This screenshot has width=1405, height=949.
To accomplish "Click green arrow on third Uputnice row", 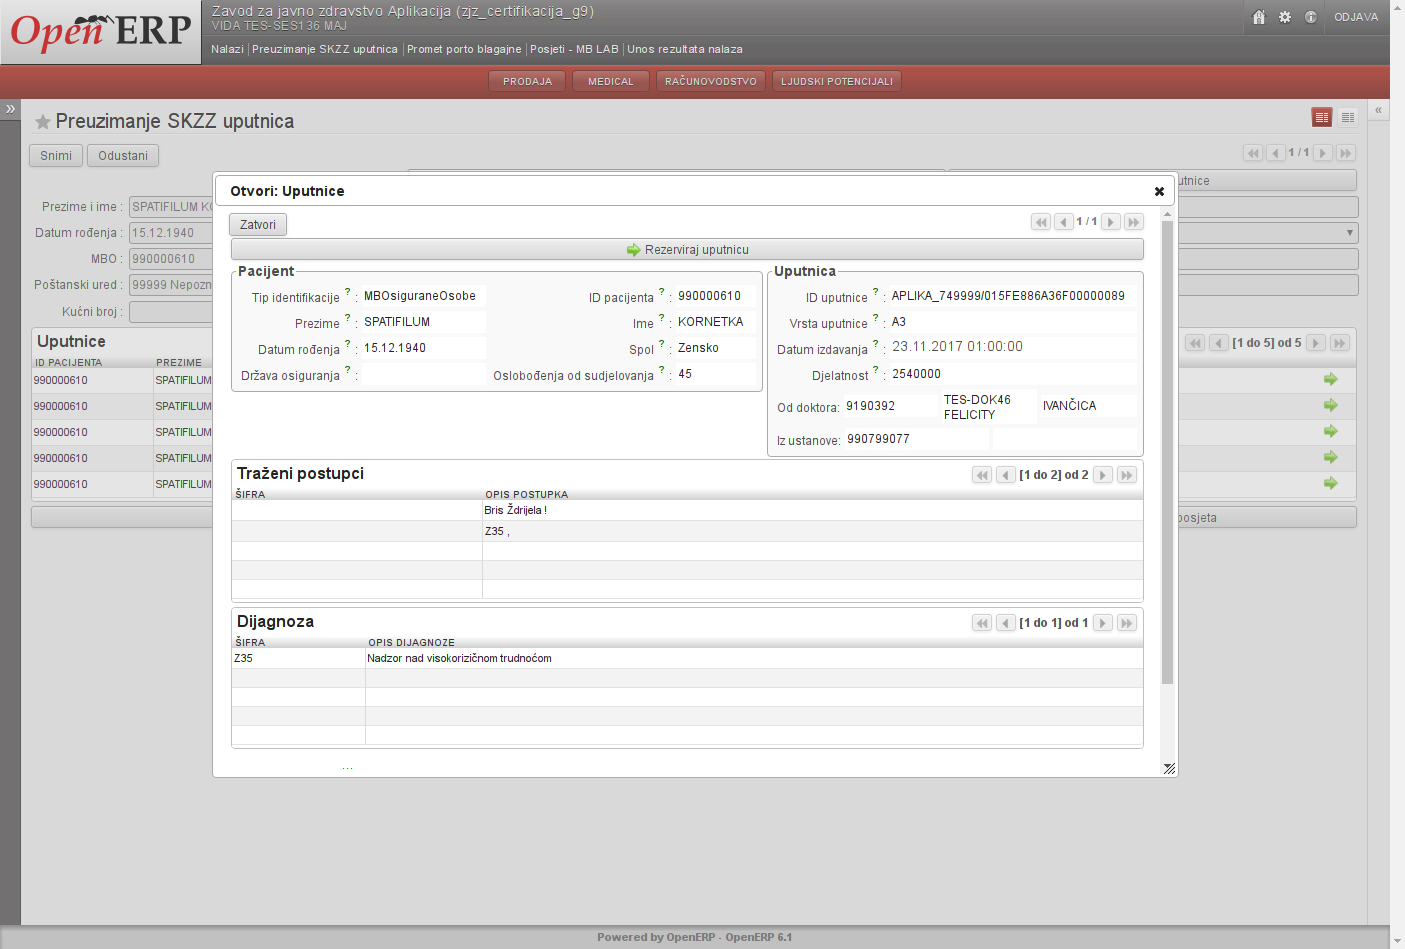I will pyautogui.click(x=1331, y=431).
